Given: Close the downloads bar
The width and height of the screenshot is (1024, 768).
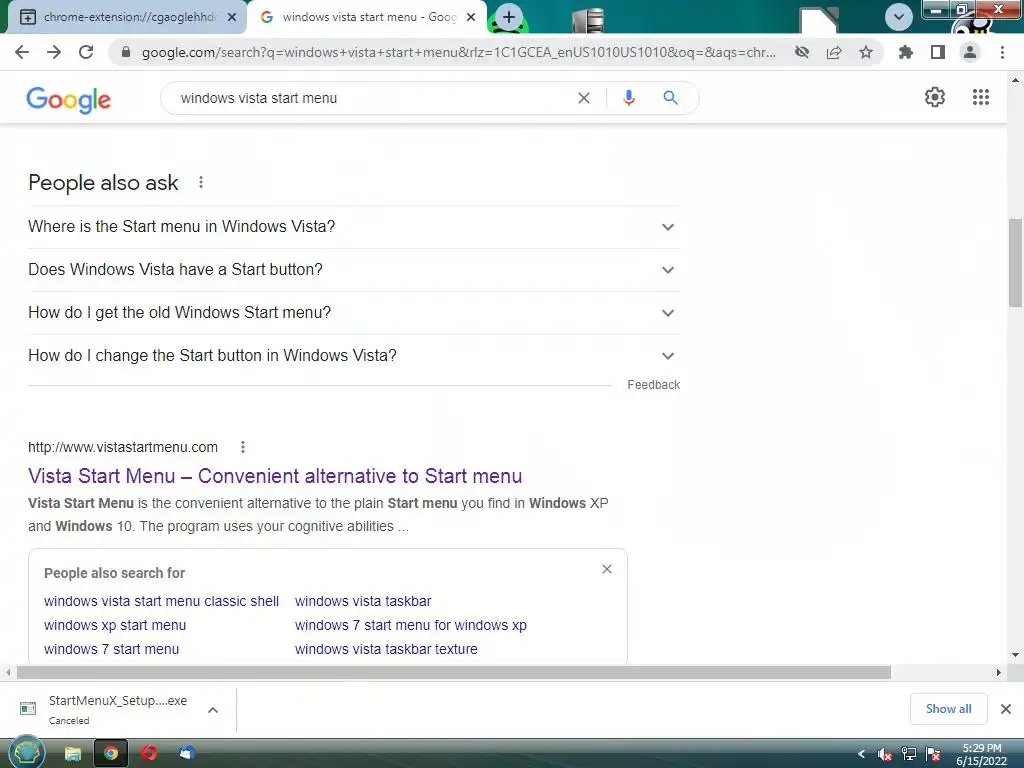Looking at the screenshot, I should [1006, 709].
